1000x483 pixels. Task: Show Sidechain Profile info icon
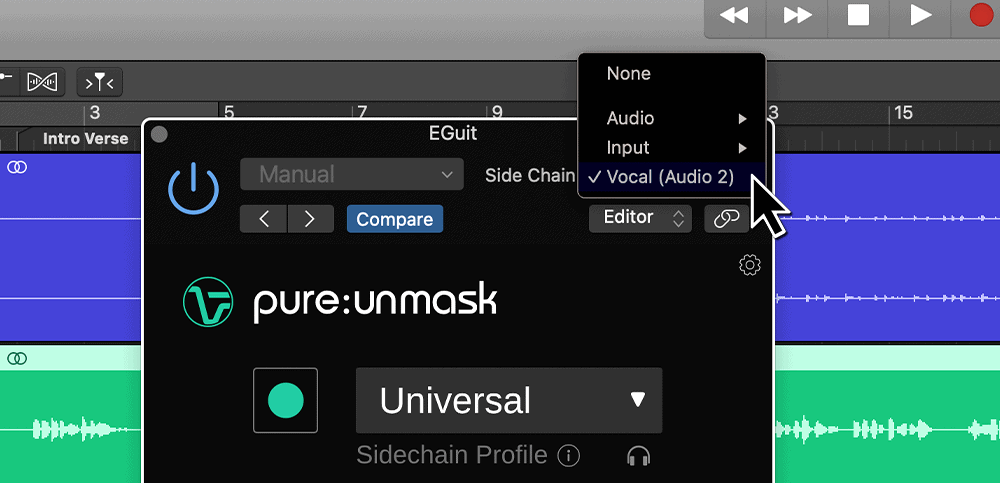click(x=568, y=456)
